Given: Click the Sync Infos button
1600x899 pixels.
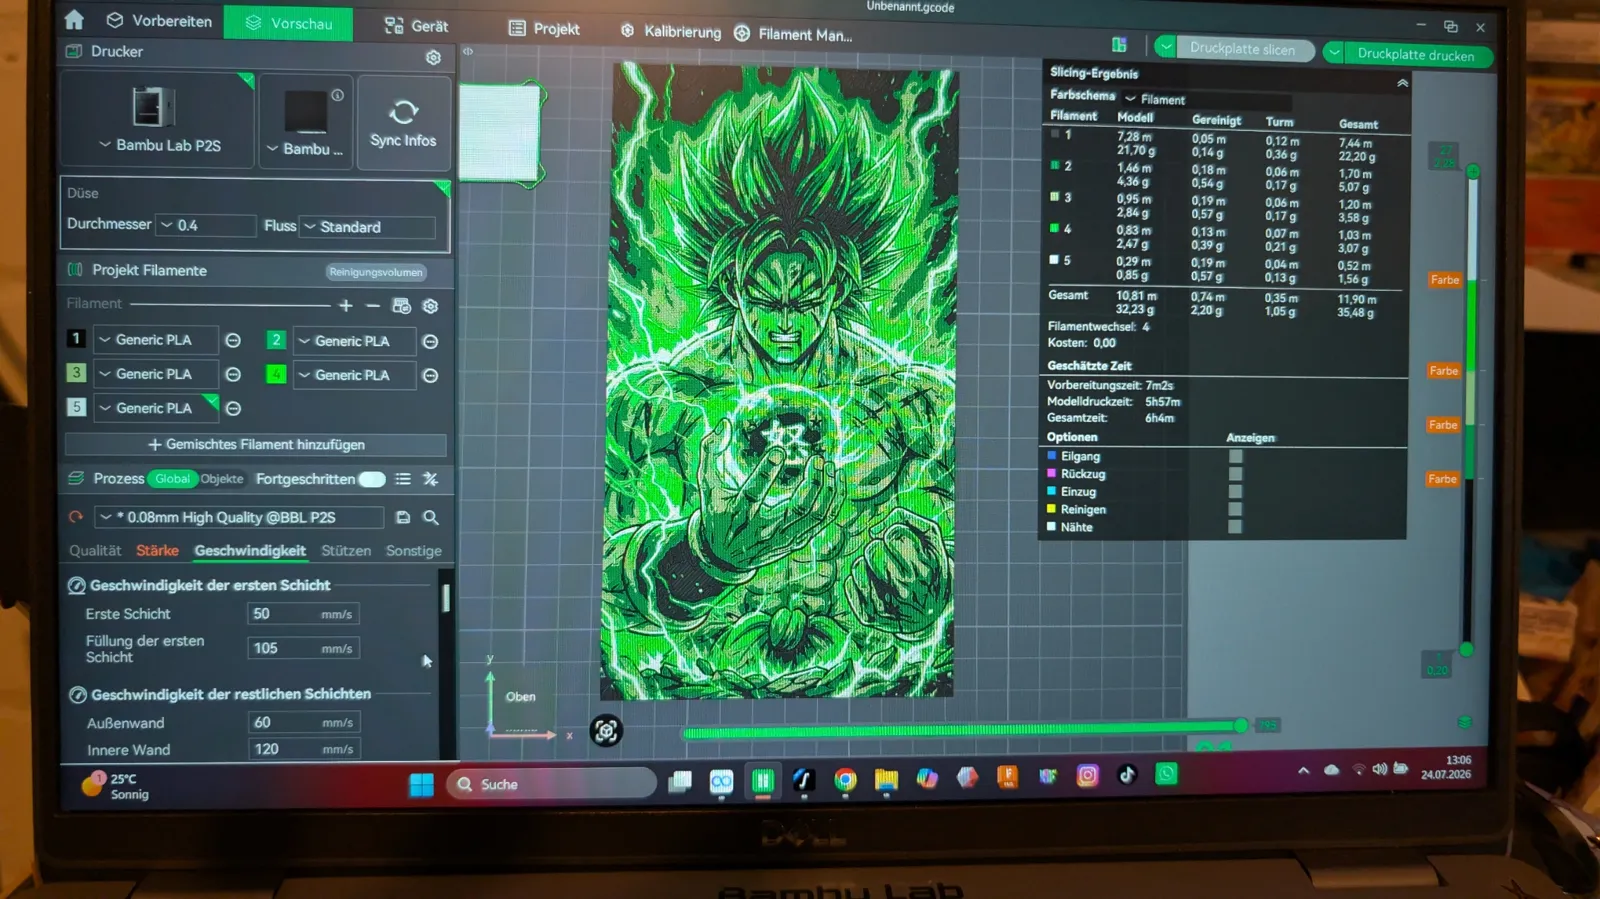Looking at the screenshot, I should click(403, 124).
